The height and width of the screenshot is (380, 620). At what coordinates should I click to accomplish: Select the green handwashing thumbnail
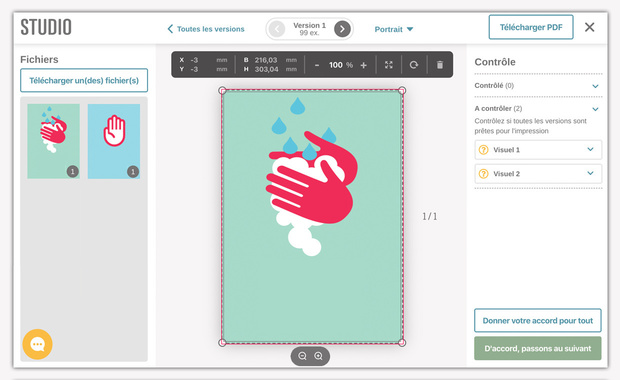(53, 141)
